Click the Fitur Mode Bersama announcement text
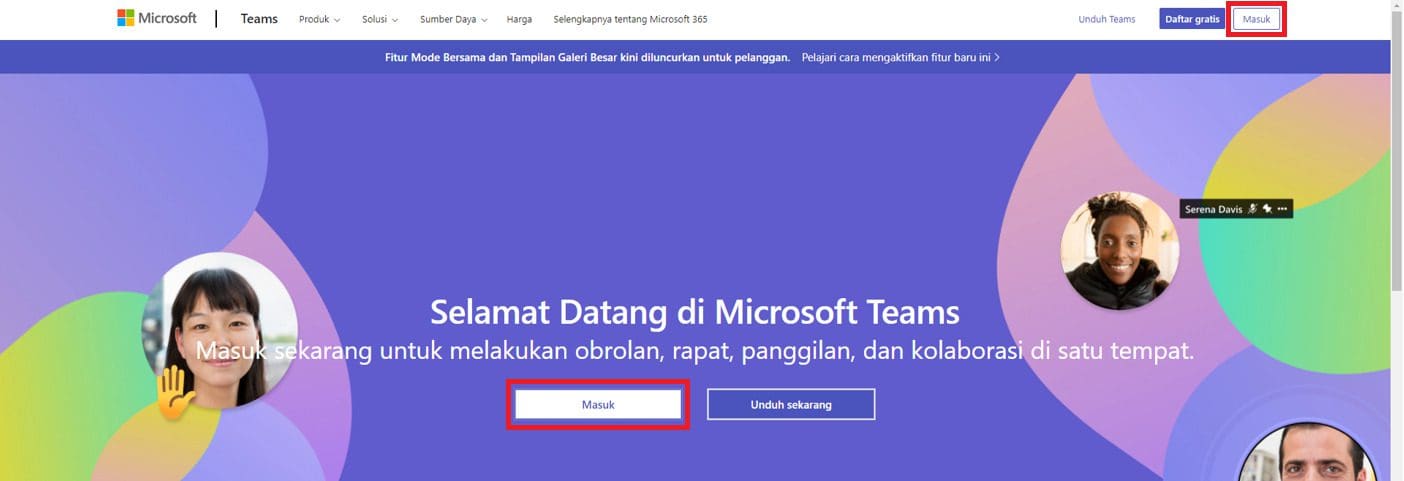This screenshot has width=1404, height=481. coord(587,57)
